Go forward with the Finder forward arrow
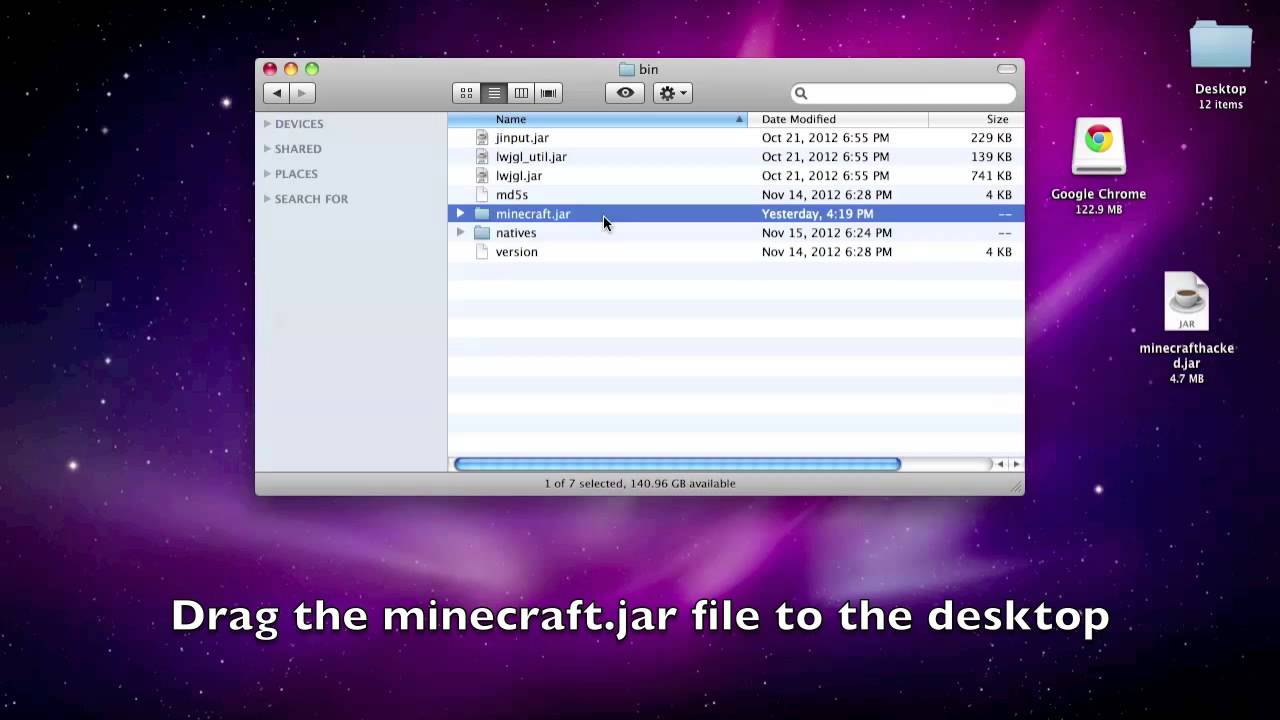Screen dimensions: 1280x720 (x=302, y=93)
